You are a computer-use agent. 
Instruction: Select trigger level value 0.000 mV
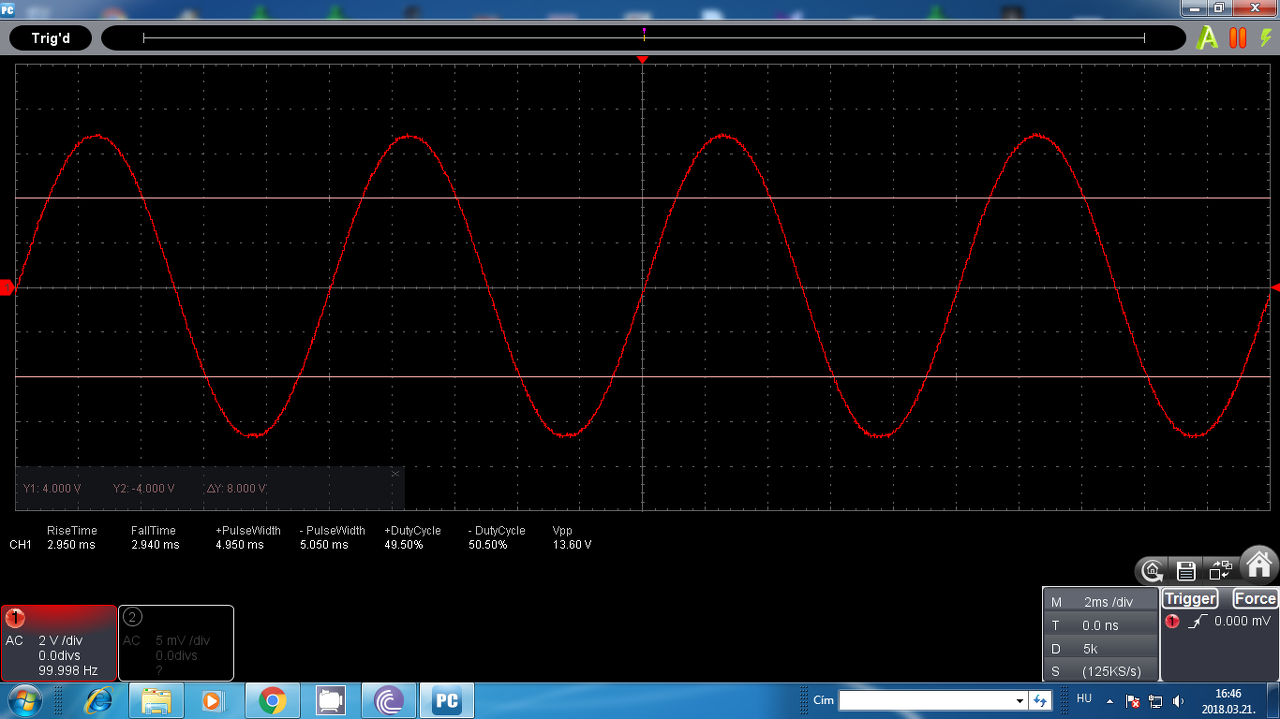1242,621
